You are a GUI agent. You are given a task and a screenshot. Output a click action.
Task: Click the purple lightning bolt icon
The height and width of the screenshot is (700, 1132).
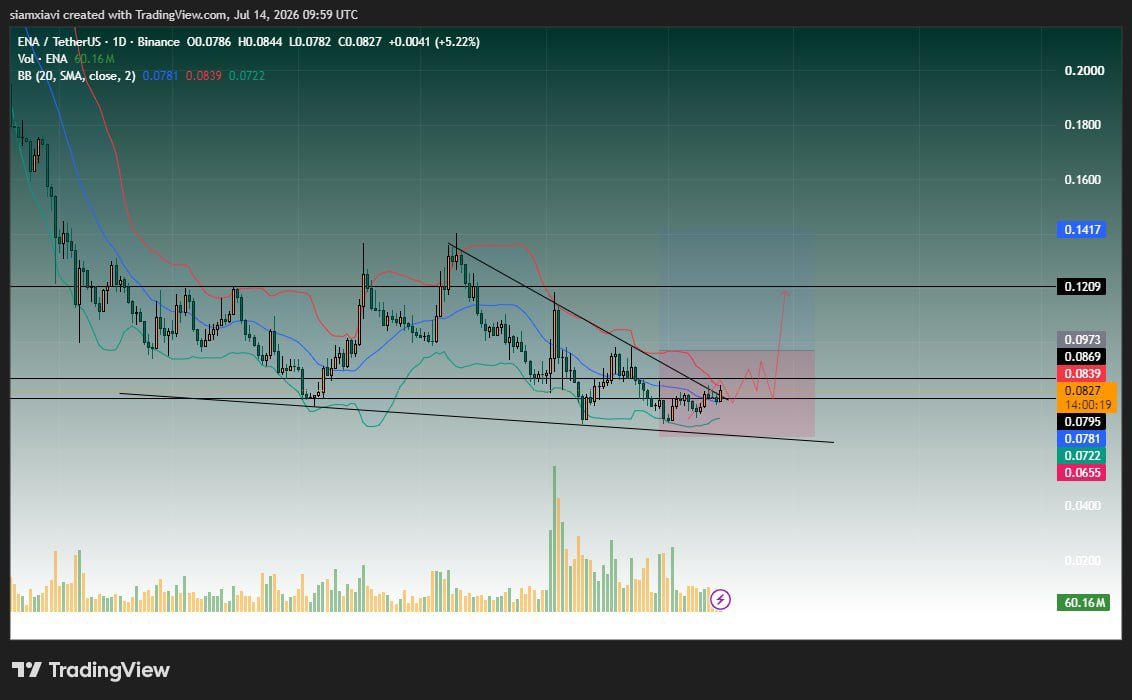pos(720,599)
